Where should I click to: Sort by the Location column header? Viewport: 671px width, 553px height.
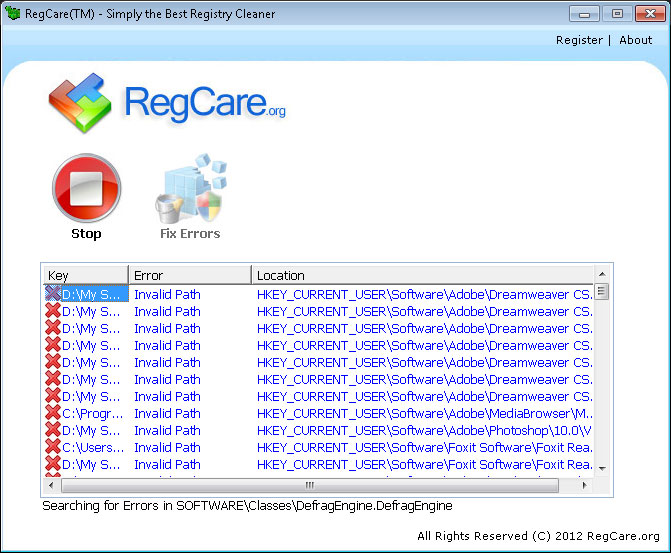click(423, 275)
